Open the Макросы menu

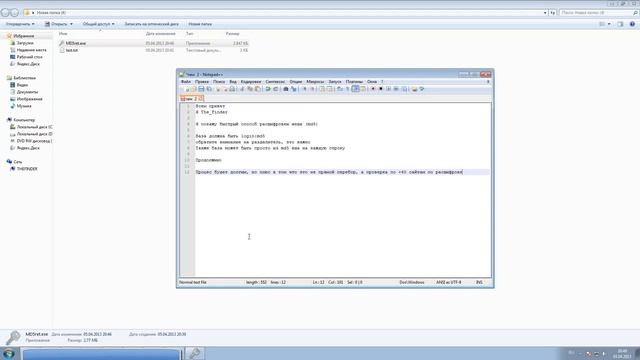pyautogui.click(x=315, y=82)
